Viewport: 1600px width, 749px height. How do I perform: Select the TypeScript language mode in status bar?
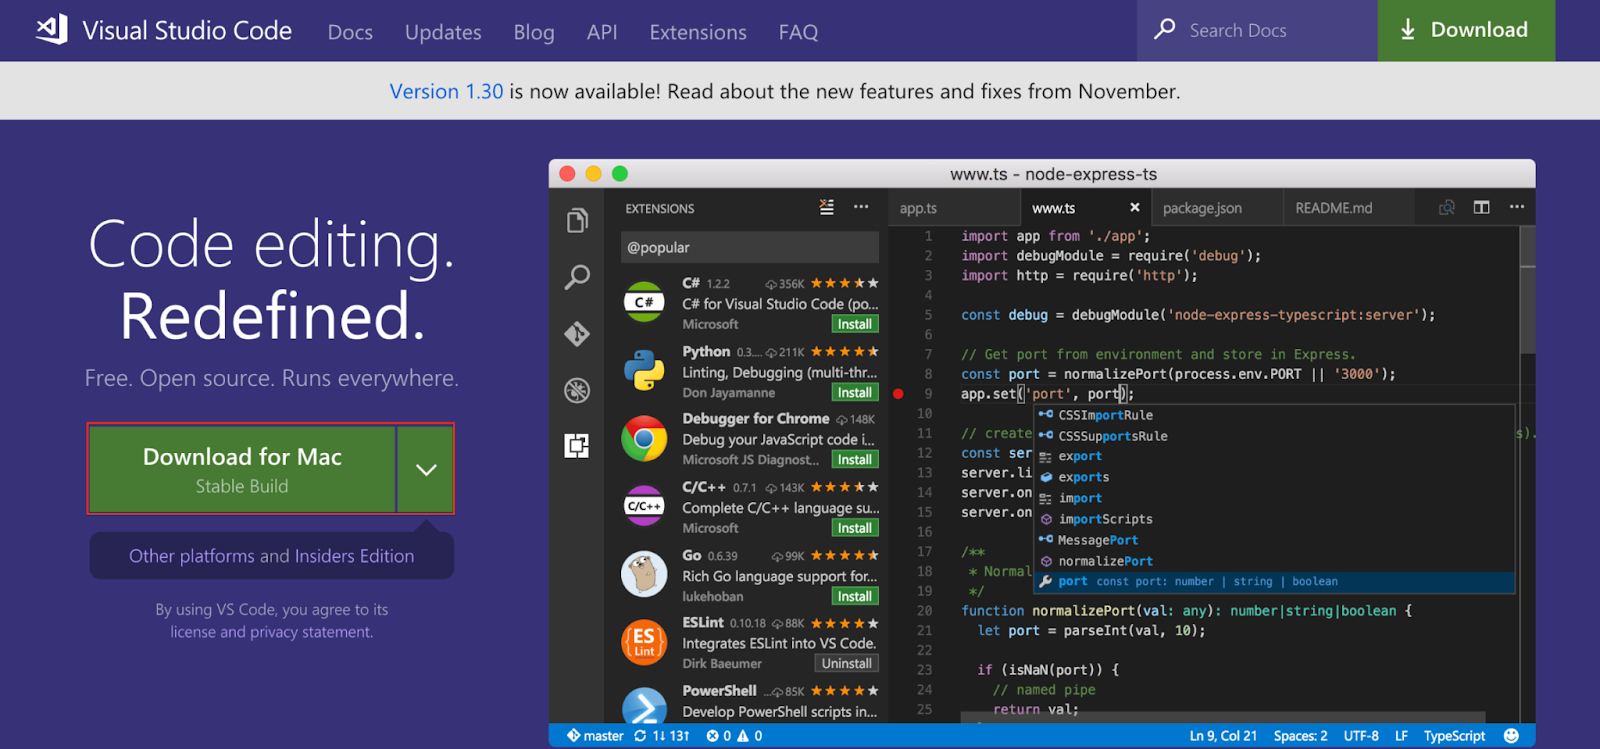coord(1454,736)
